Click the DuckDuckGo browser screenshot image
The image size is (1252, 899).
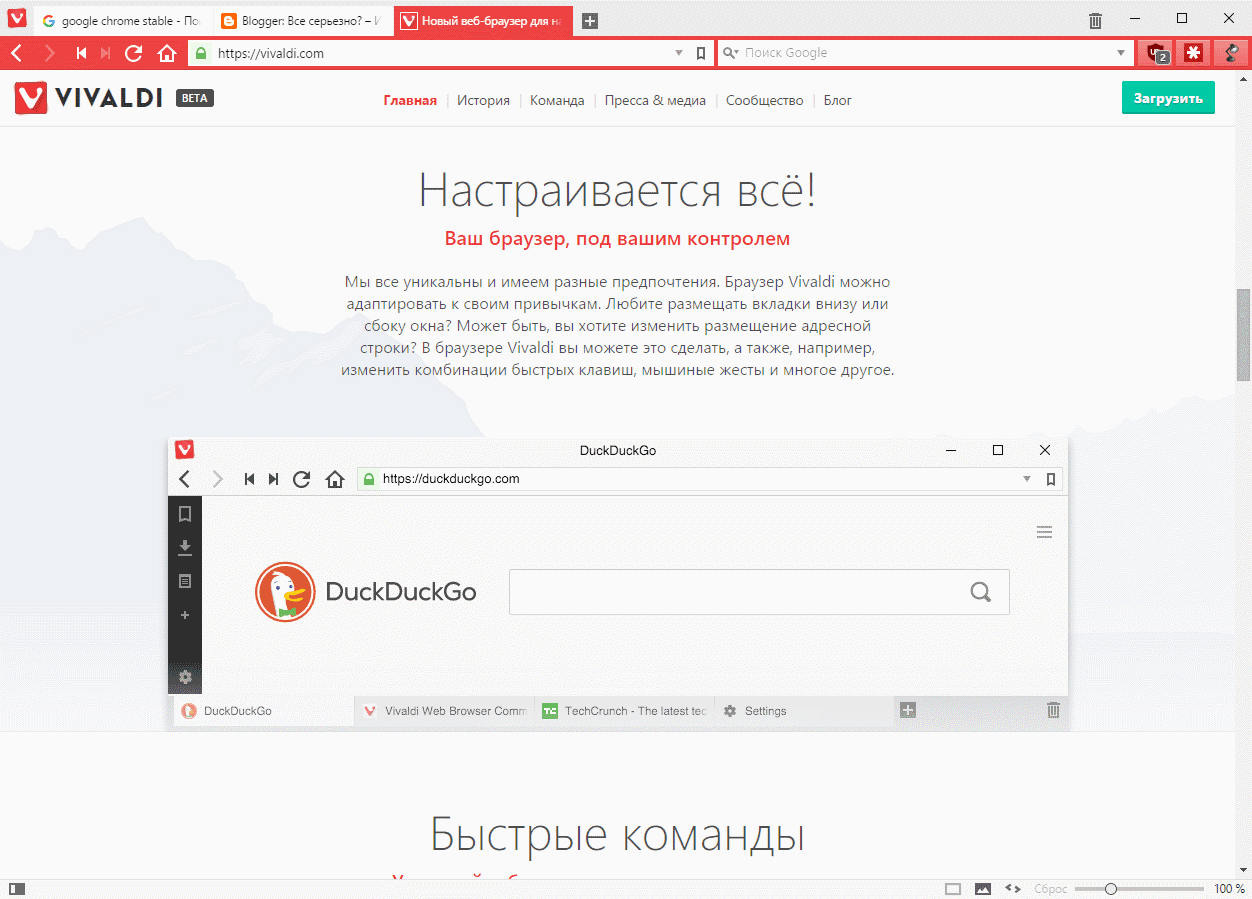point(618,583)
